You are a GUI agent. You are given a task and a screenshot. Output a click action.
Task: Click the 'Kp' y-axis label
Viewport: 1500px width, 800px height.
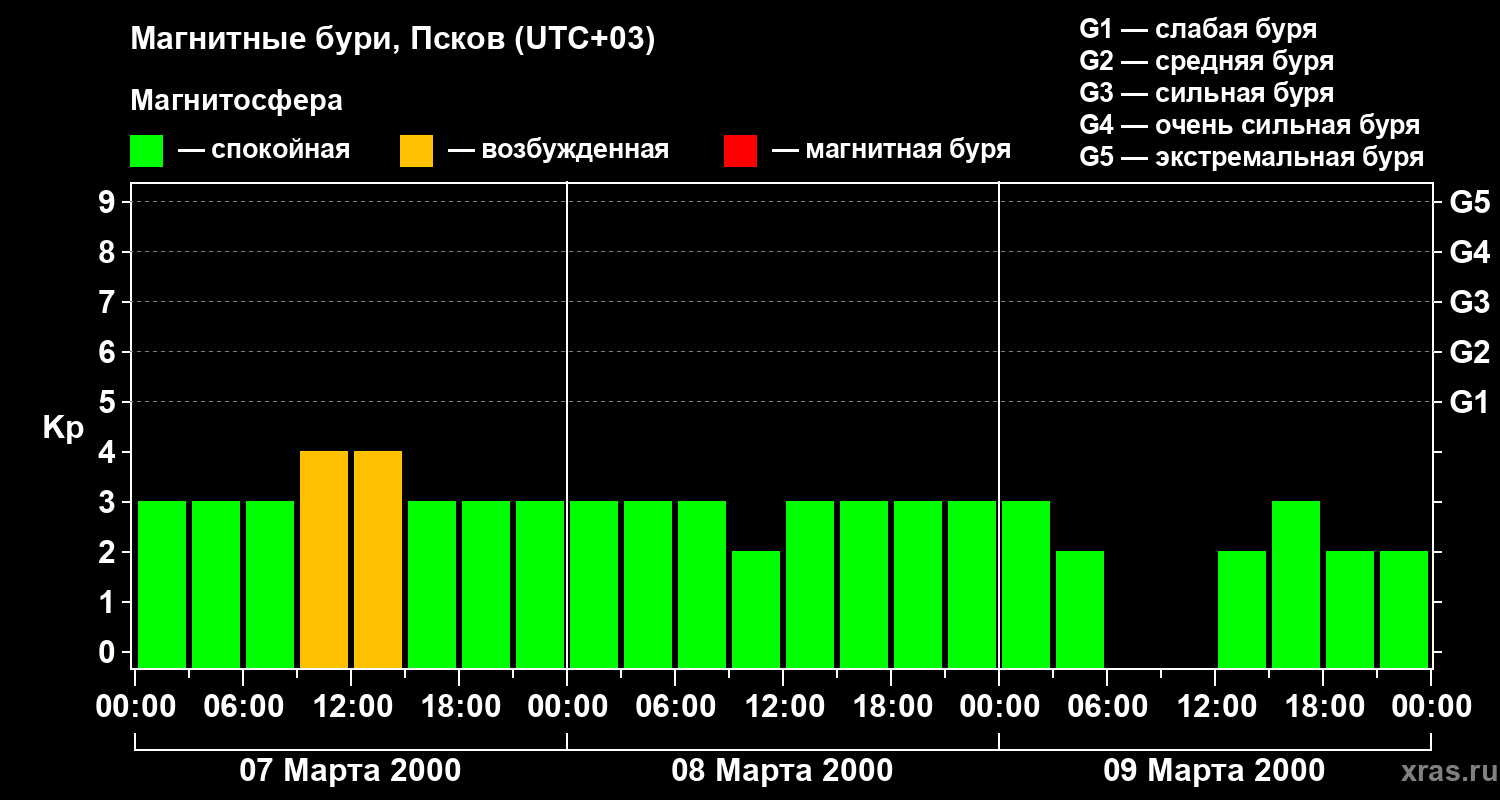coord(63,428)
